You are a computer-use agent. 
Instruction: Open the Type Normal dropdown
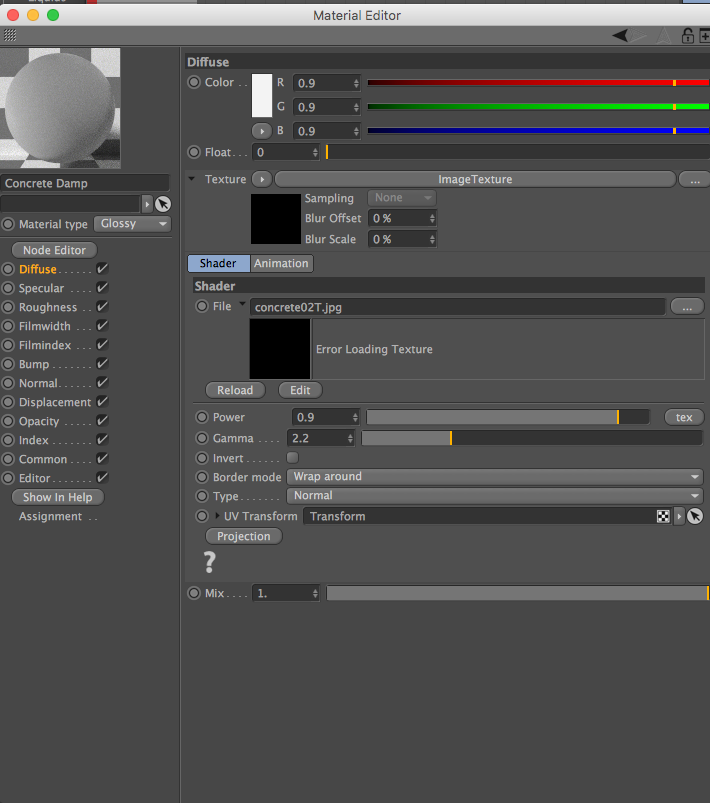click(495, 496)
